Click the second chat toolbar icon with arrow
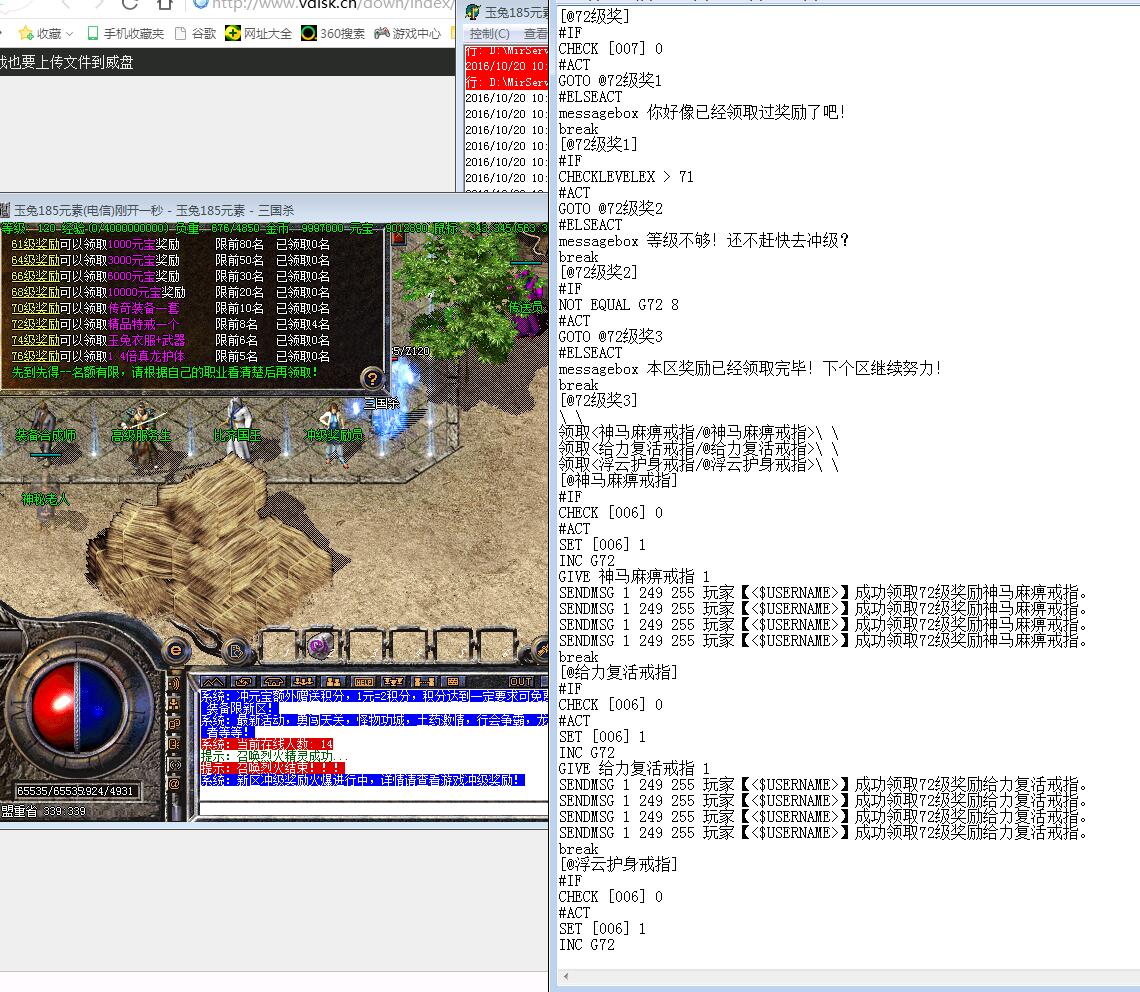This screenshot has height=992, width=1140. (244, 681)
